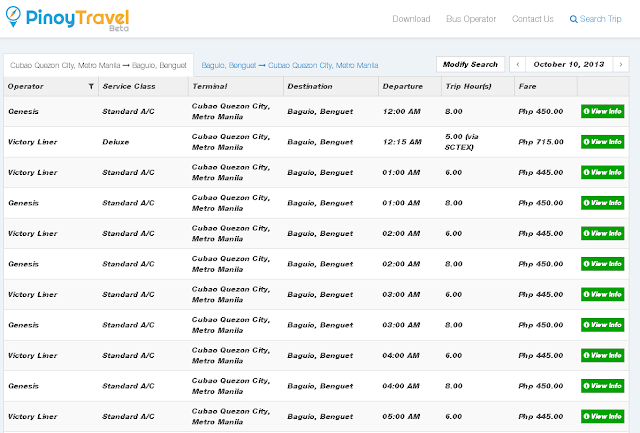Open the Download page
640x433 pixels.
411,19
